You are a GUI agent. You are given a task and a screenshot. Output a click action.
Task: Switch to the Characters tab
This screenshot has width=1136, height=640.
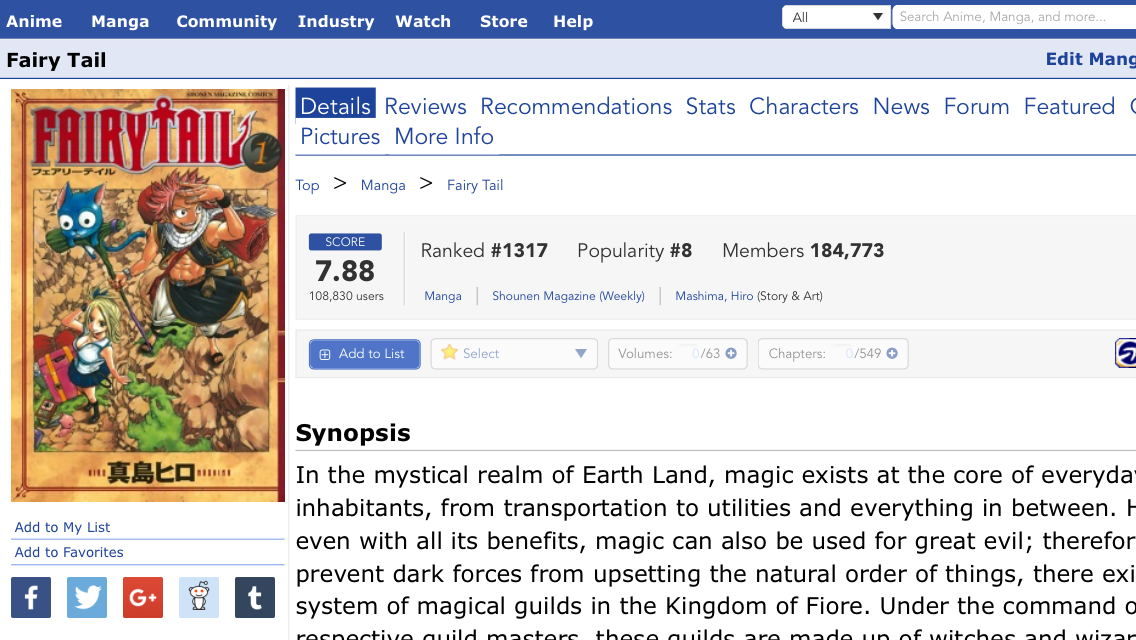tap(803, 107)
